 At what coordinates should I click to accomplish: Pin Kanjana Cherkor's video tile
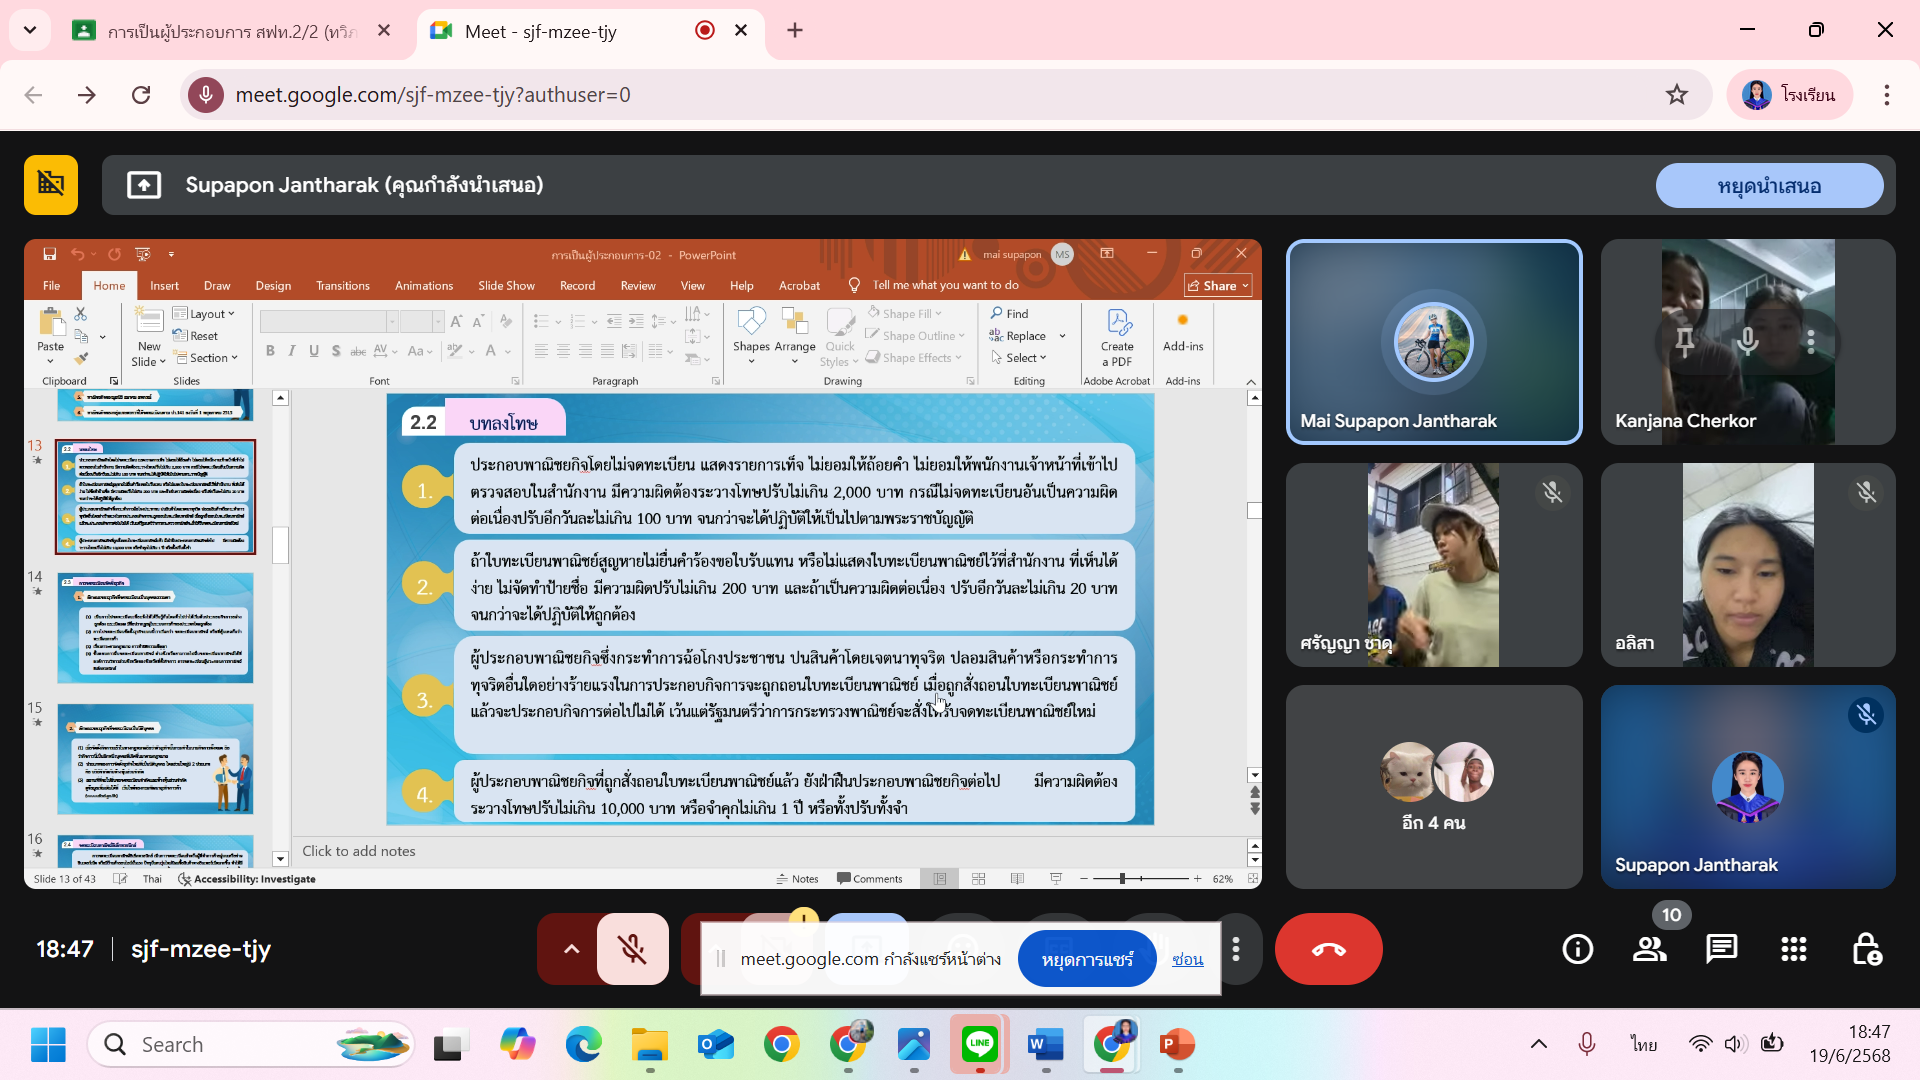(1685, 342)
